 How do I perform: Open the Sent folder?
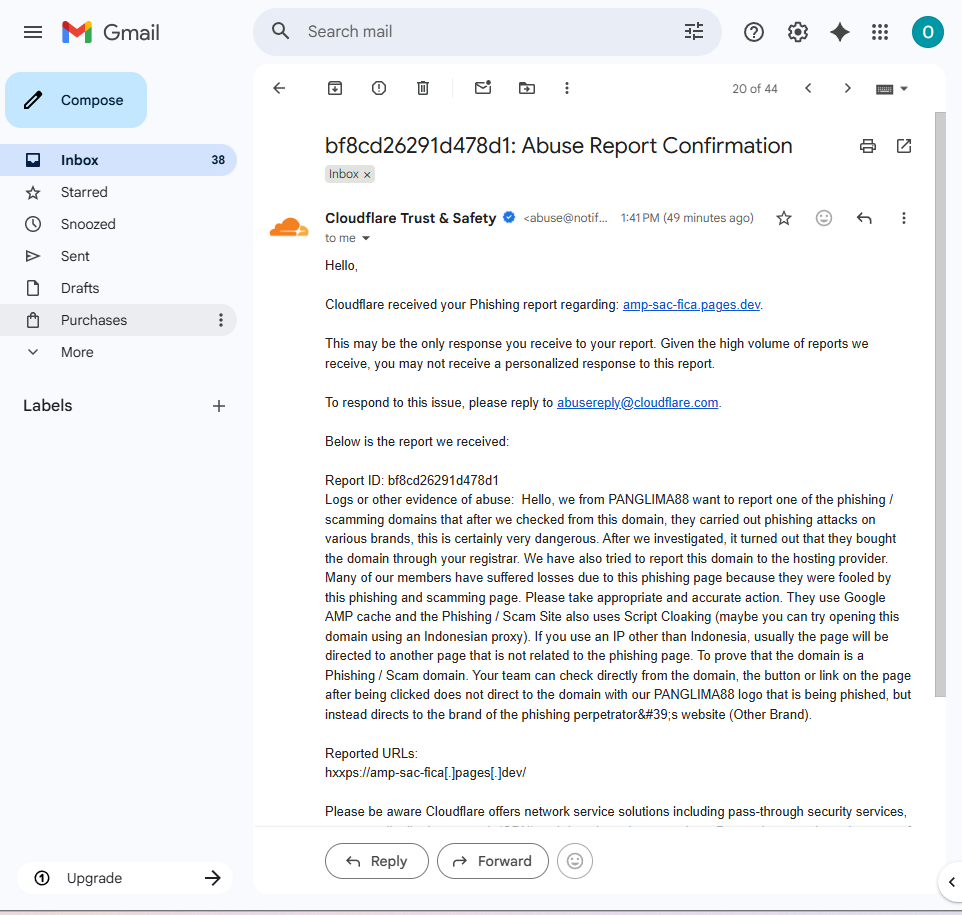coord(118,256)
